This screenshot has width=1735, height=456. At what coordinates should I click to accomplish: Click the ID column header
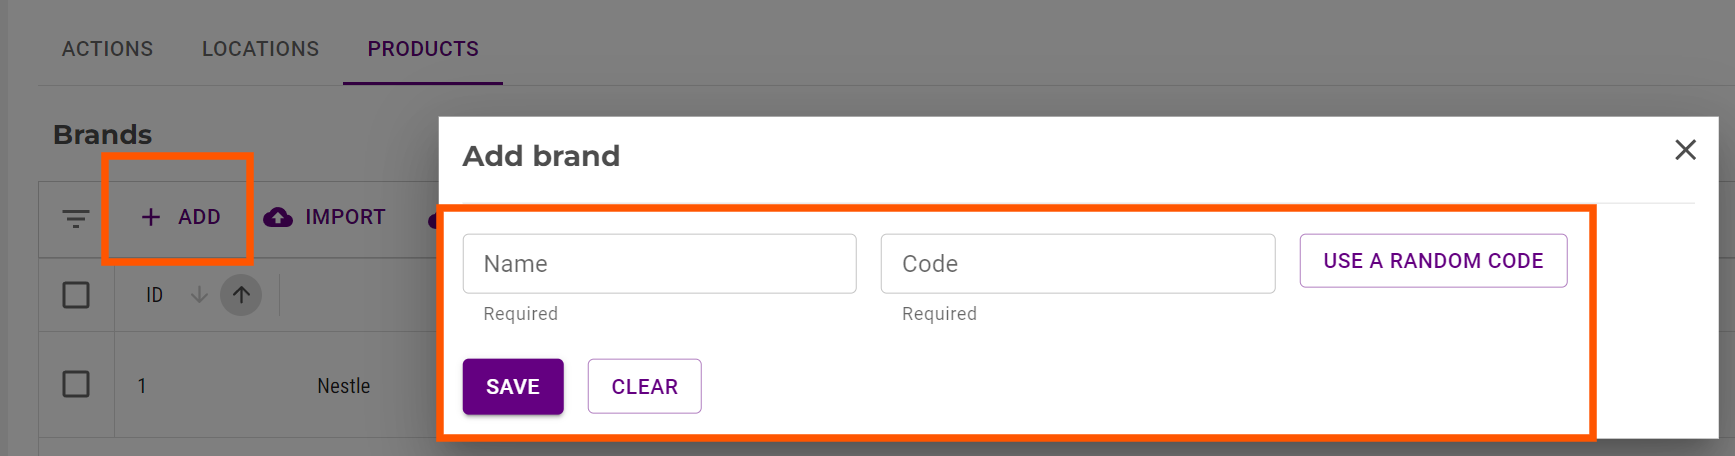coord(154,295)
